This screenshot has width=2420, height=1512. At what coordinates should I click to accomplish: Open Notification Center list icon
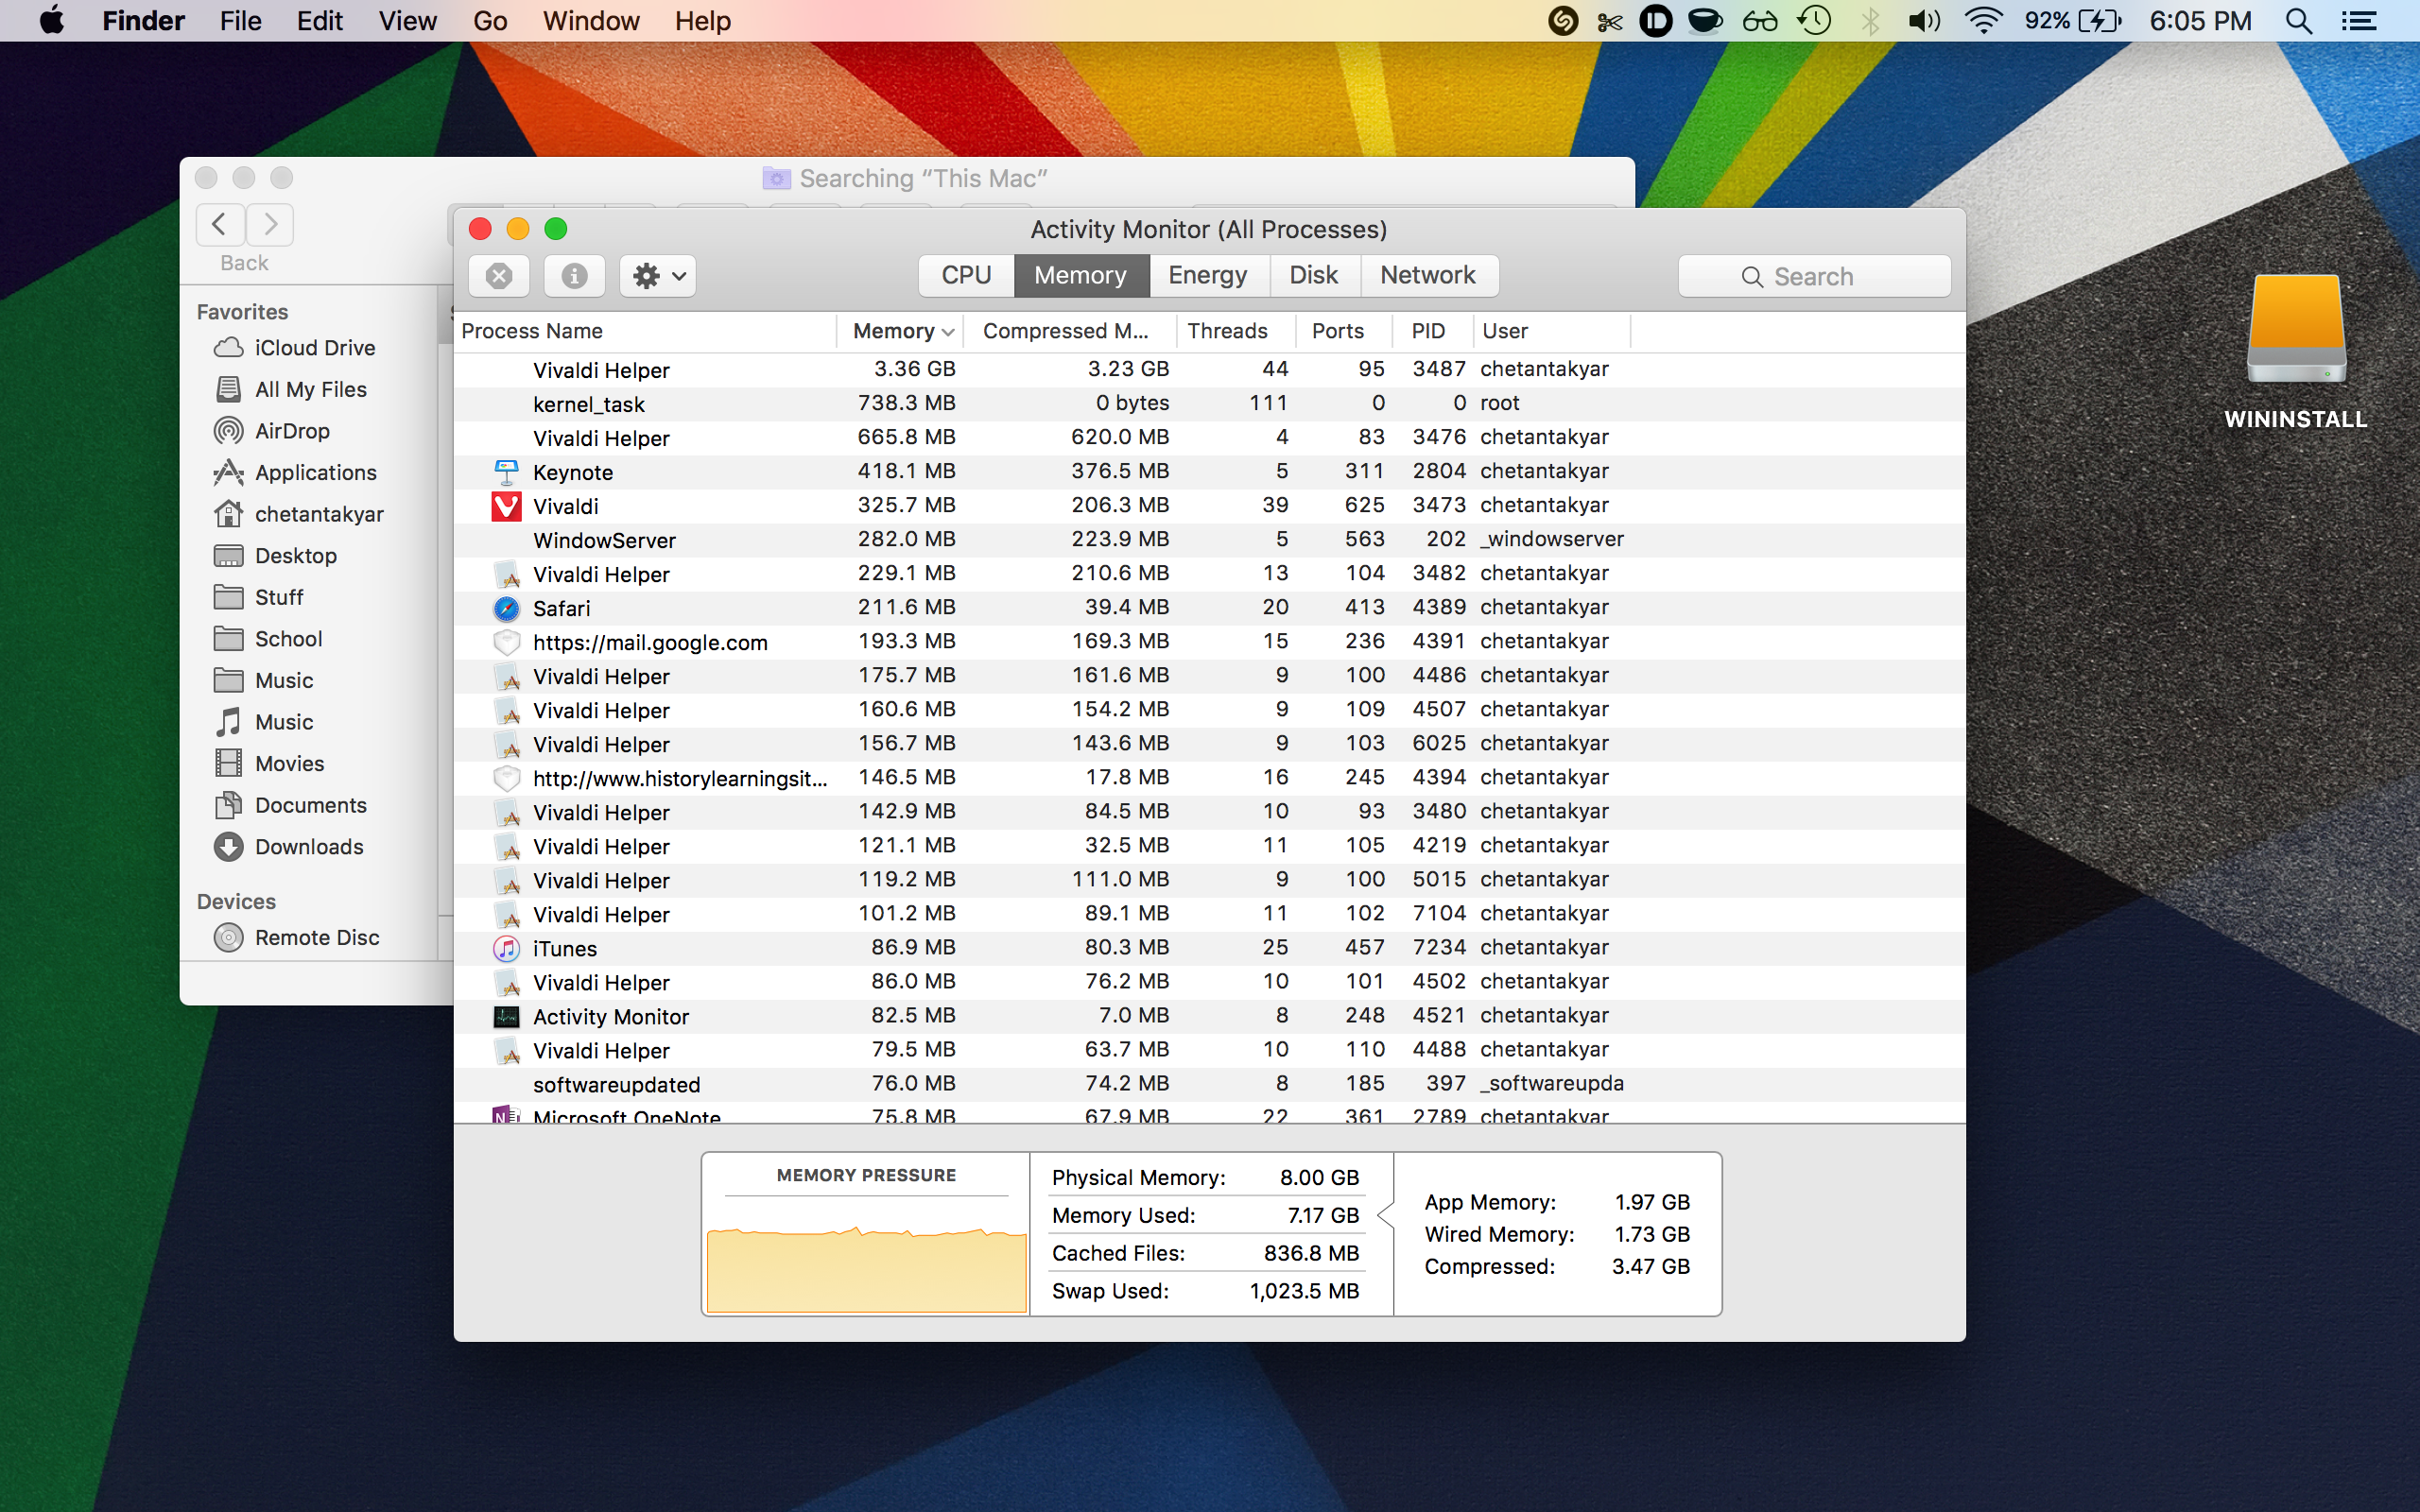coord(2360,21)
